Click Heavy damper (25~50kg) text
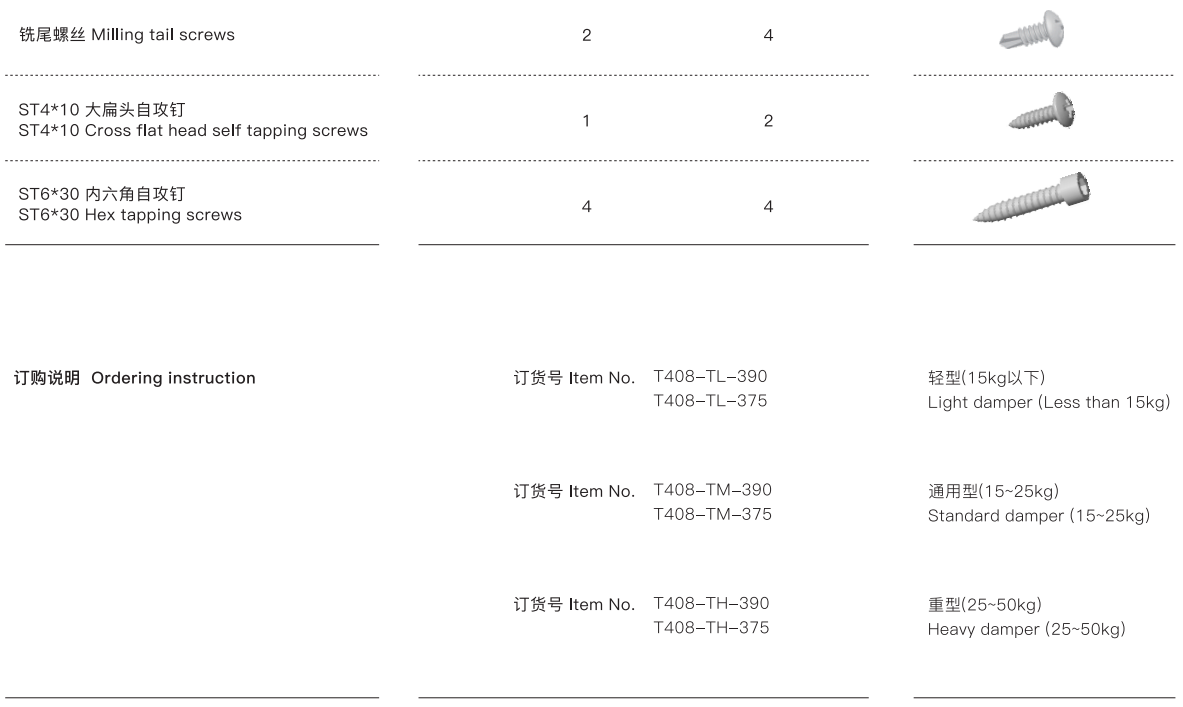Image resolution: width=1183 pixels, height=707 pixels. (1026, 629)
